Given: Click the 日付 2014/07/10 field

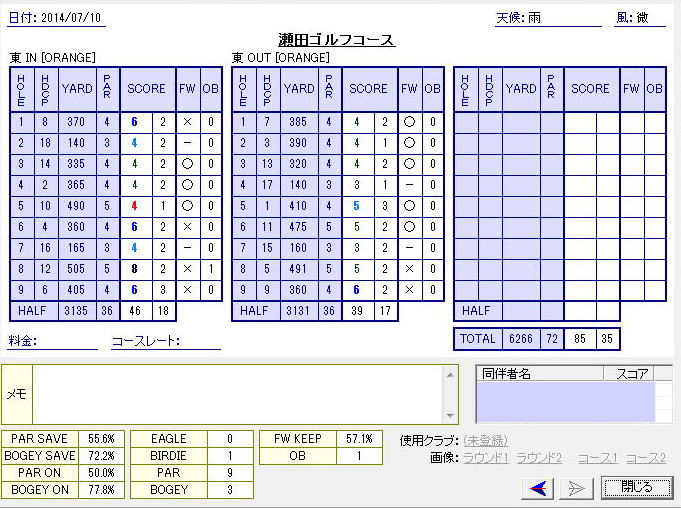Looking at the screenshot, I should pyautogui.click(x=56, y=18).
